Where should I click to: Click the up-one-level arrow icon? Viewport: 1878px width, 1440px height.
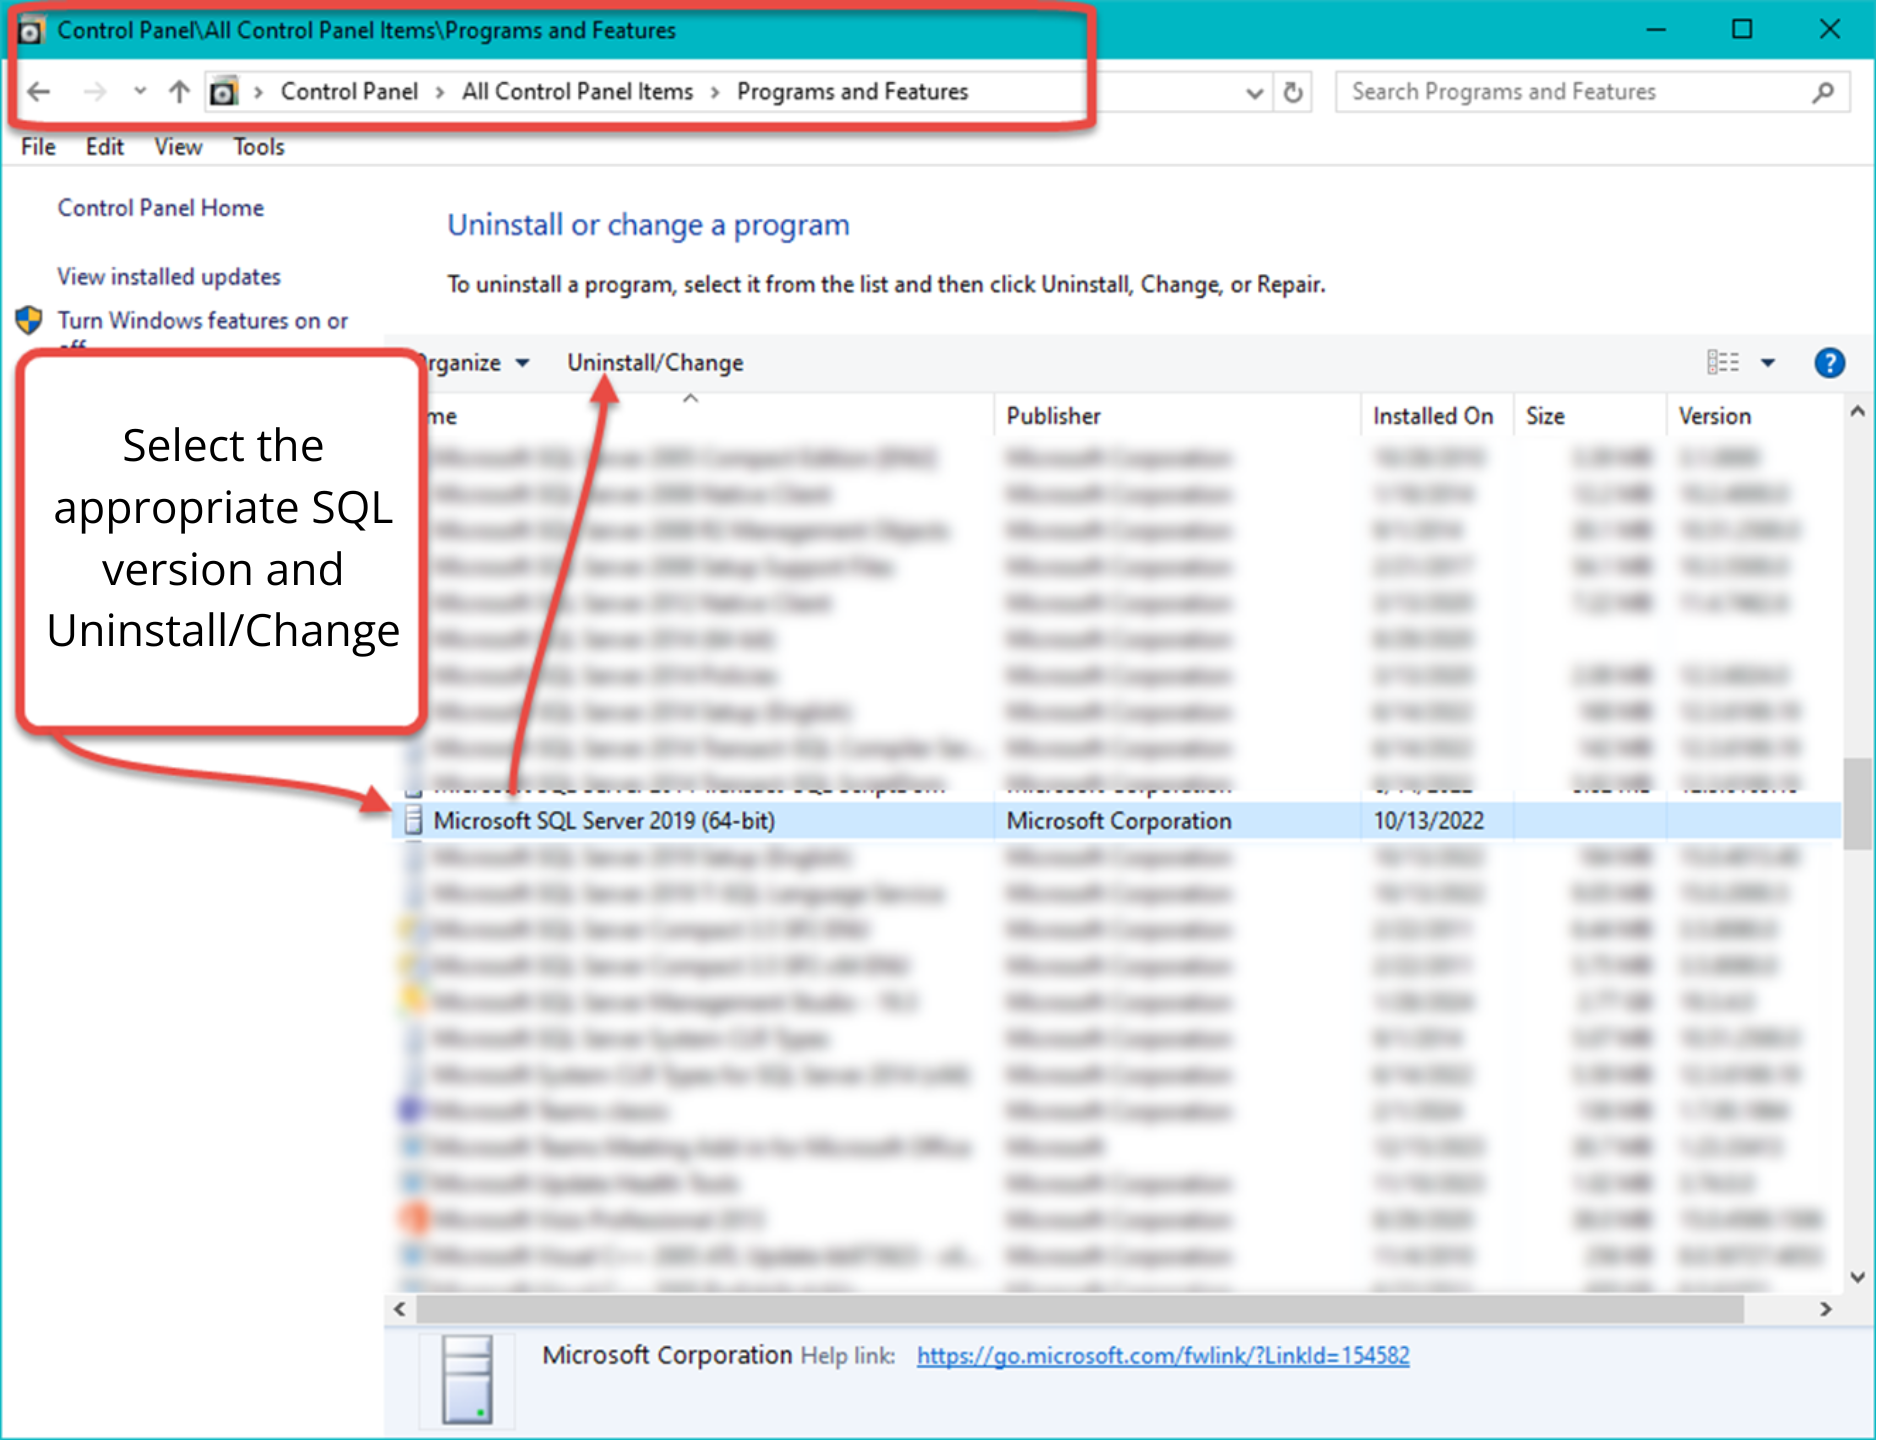tap(179, 91)
